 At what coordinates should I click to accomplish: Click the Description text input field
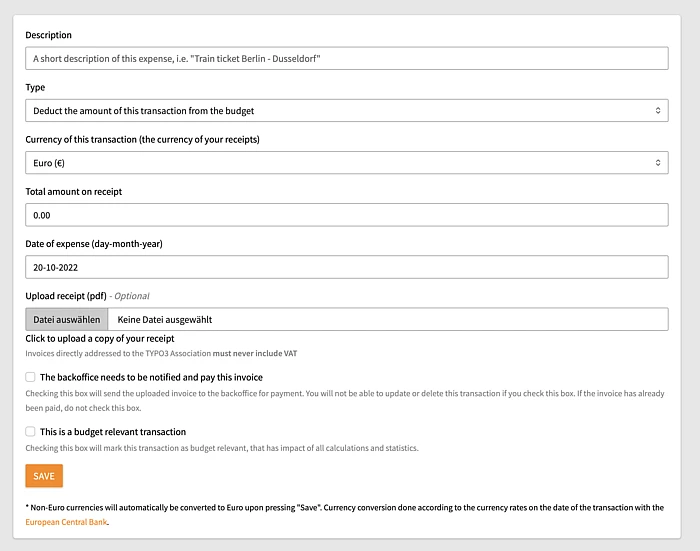click(346, 59)
